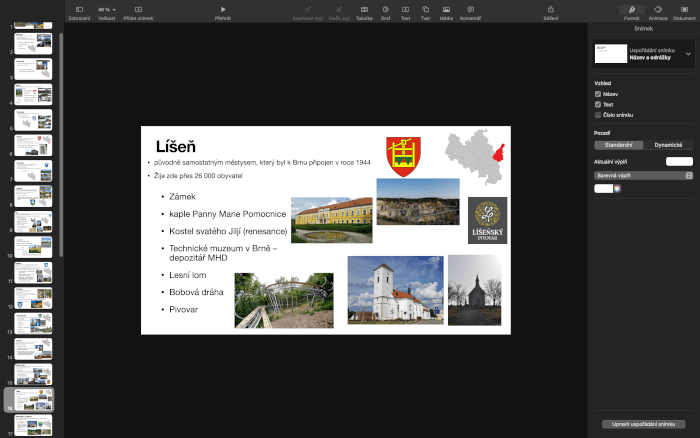Click Upravit uspořádání snímku button
This screenshot has height=438, width=700.
coord(643,424)
